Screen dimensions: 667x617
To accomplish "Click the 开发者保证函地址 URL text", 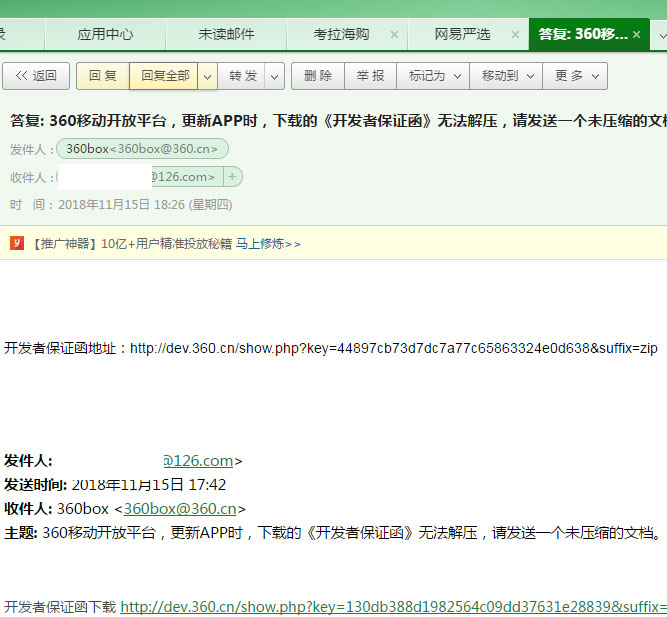I will (394, 348).
